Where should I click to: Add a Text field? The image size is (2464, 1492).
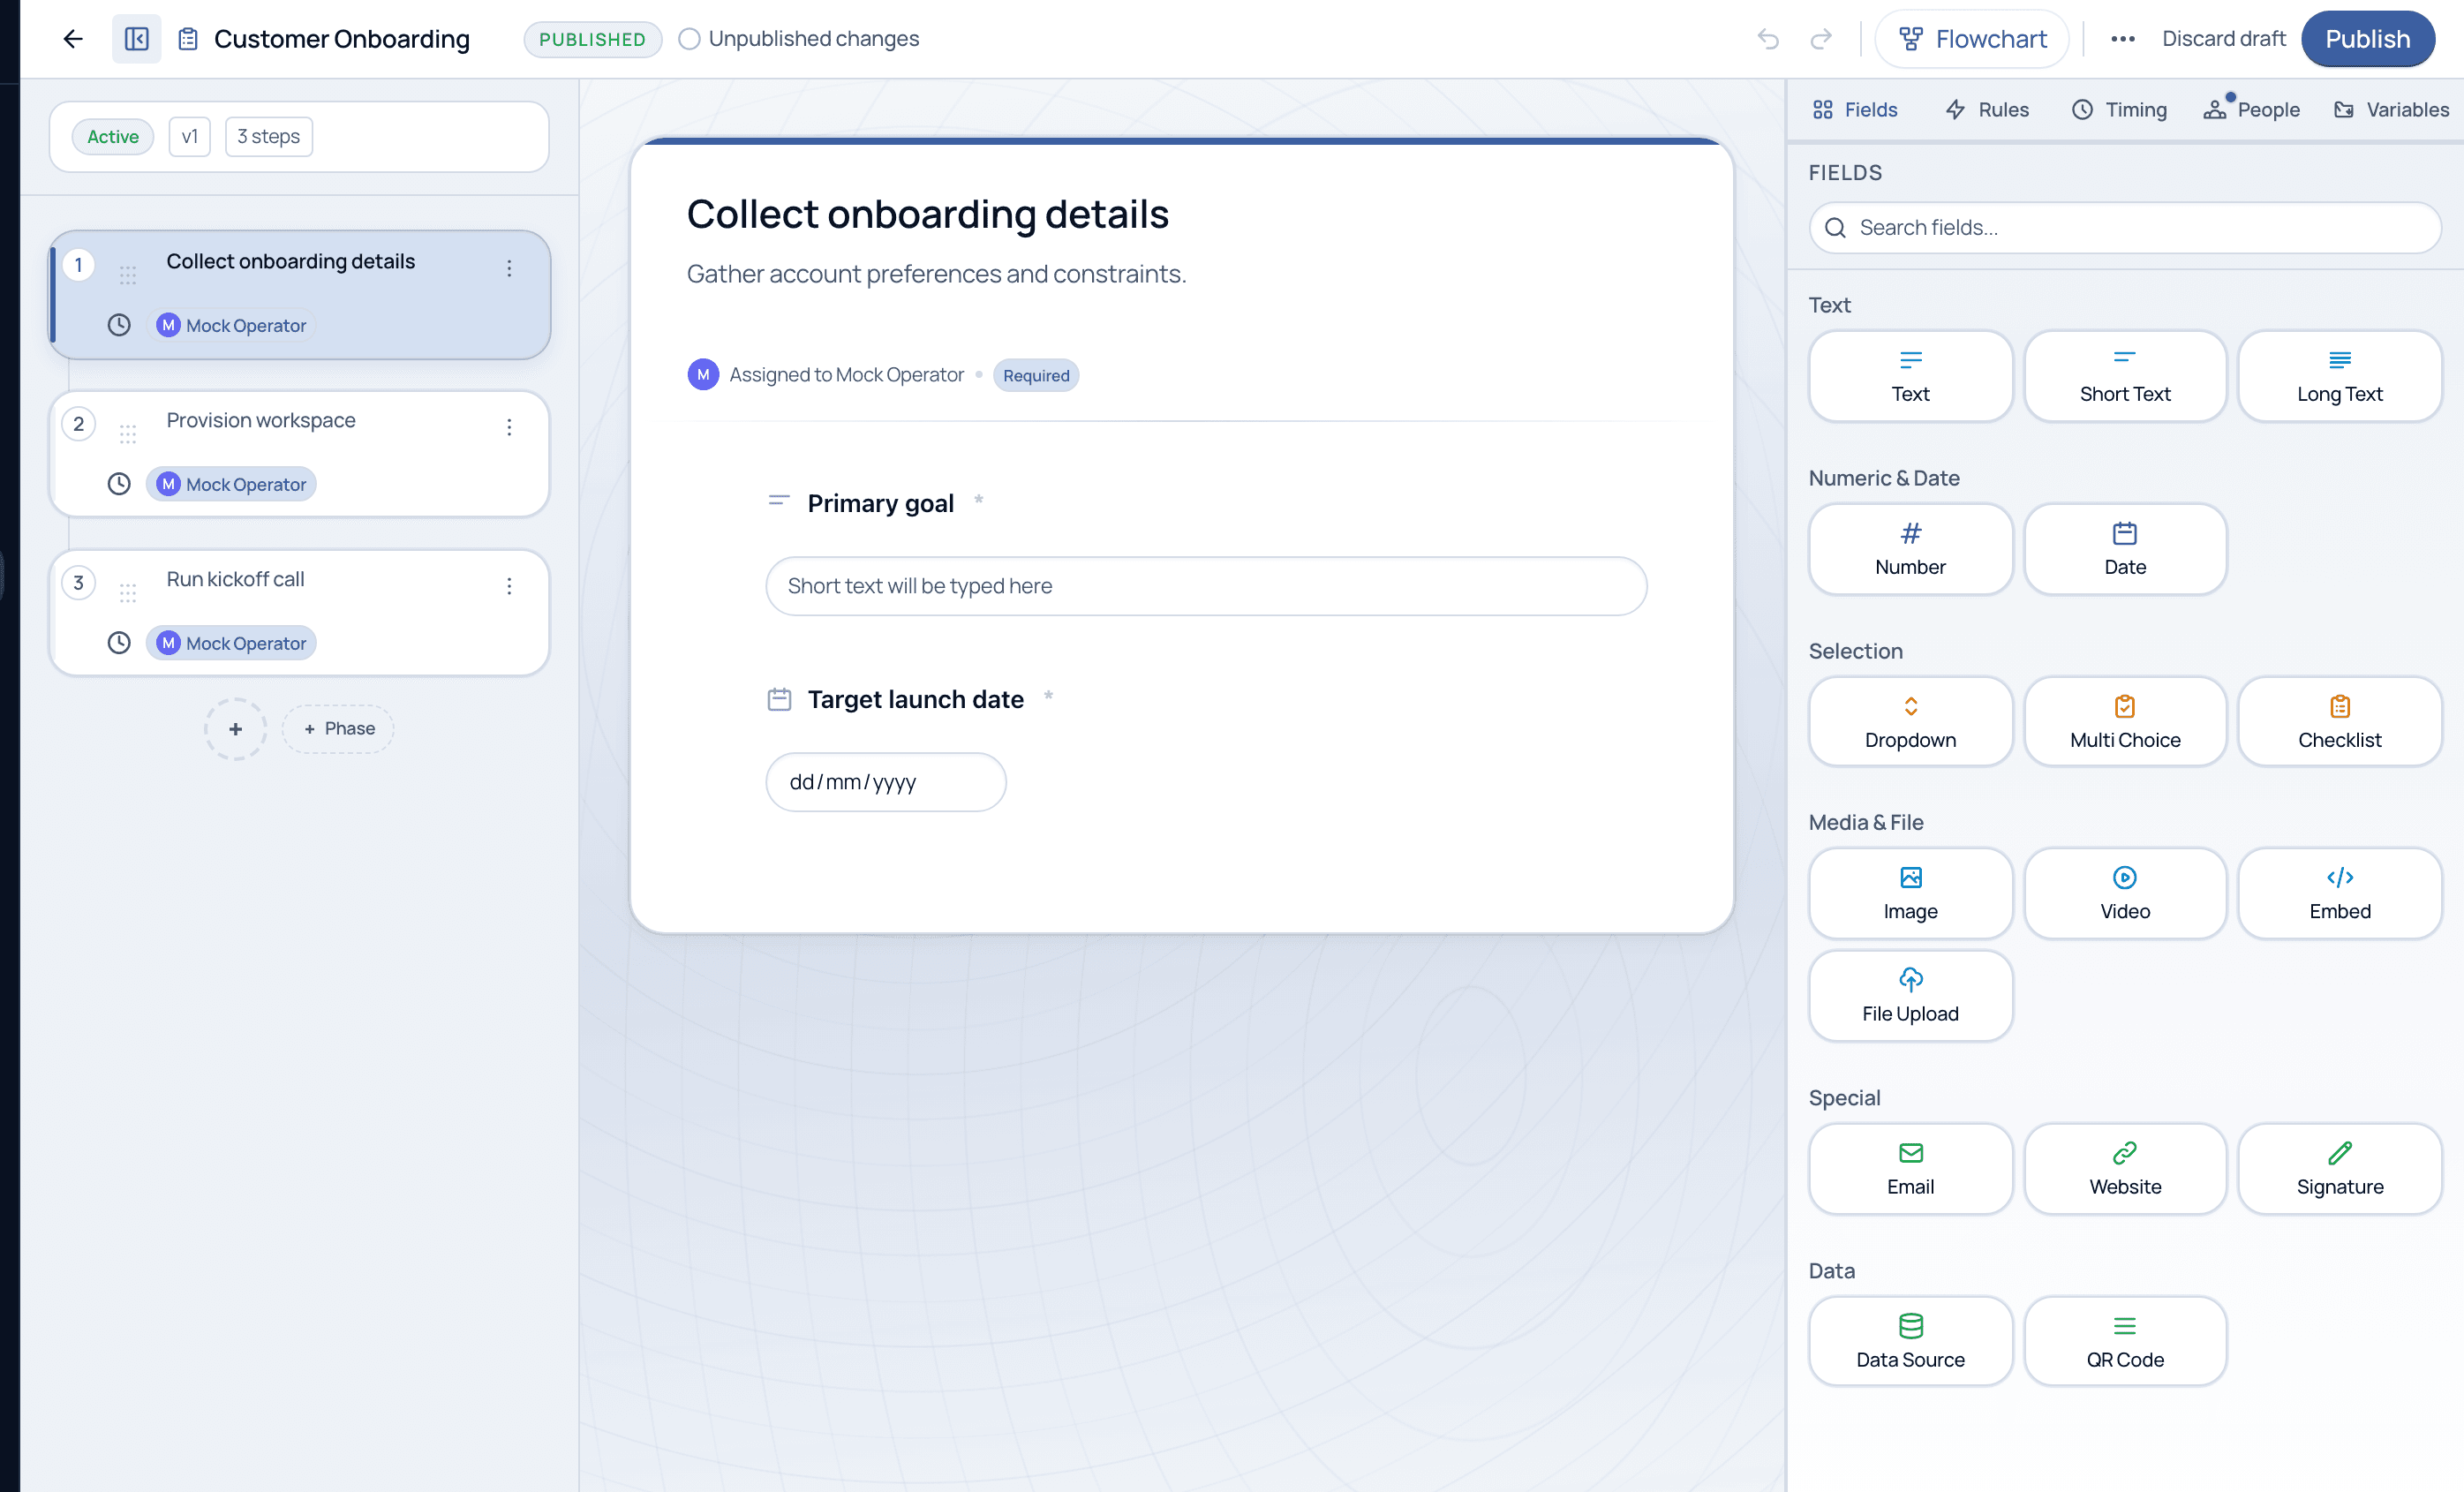1910,376
